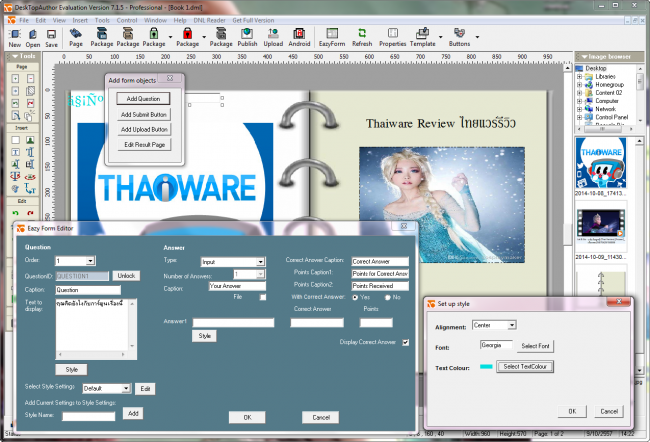Select Homegroup in the Image browser tree
Image resolution: width=650 pixels, height=442 pixels.
coord(609,85)
